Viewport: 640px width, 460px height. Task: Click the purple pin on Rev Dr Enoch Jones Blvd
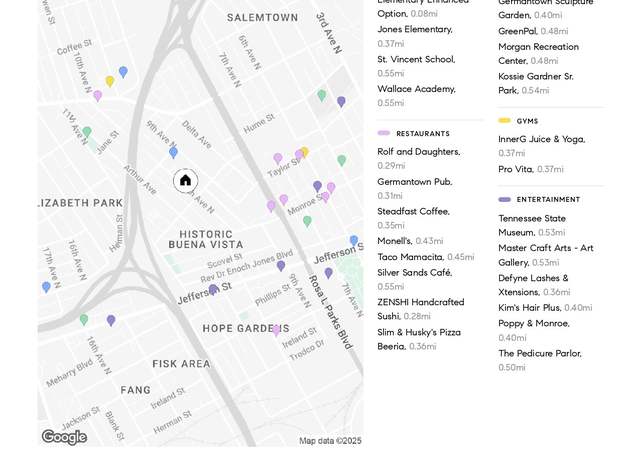pos(281,266)
